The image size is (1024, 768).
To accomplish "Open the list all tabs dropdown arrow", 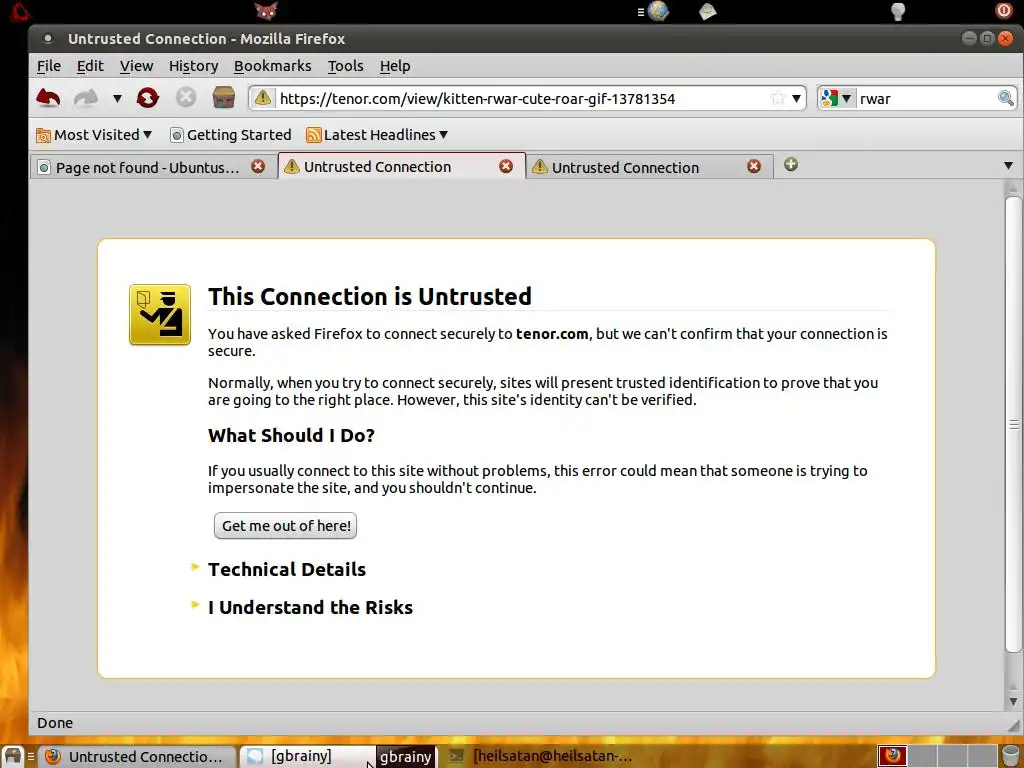I will tap(1008, 166).
